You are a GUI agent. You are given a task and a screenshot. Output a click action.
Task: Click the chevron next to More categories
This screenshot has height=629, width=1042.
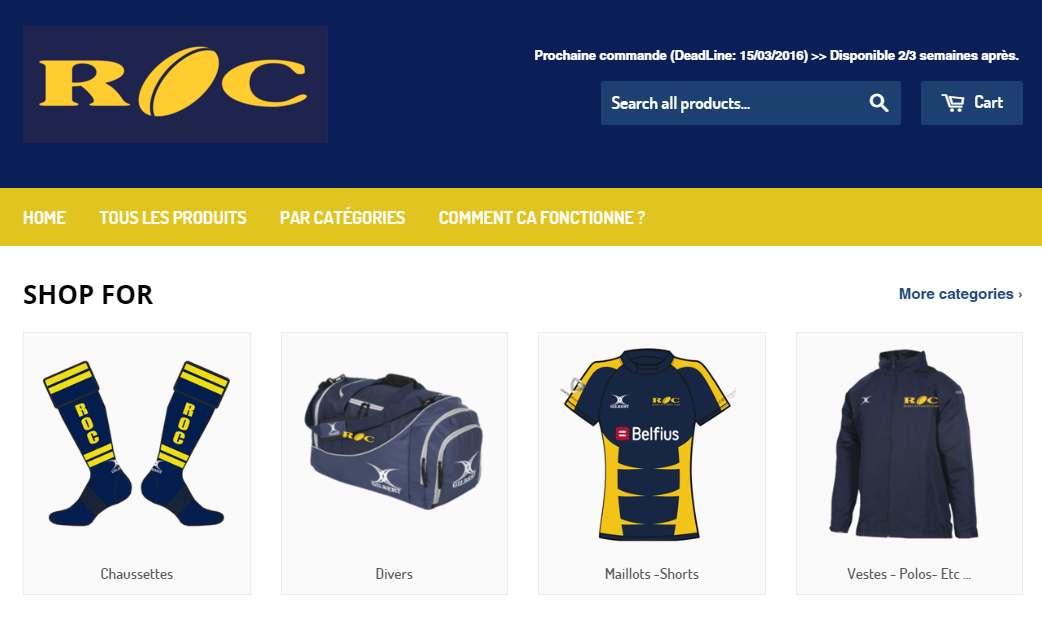[1020, 294]
